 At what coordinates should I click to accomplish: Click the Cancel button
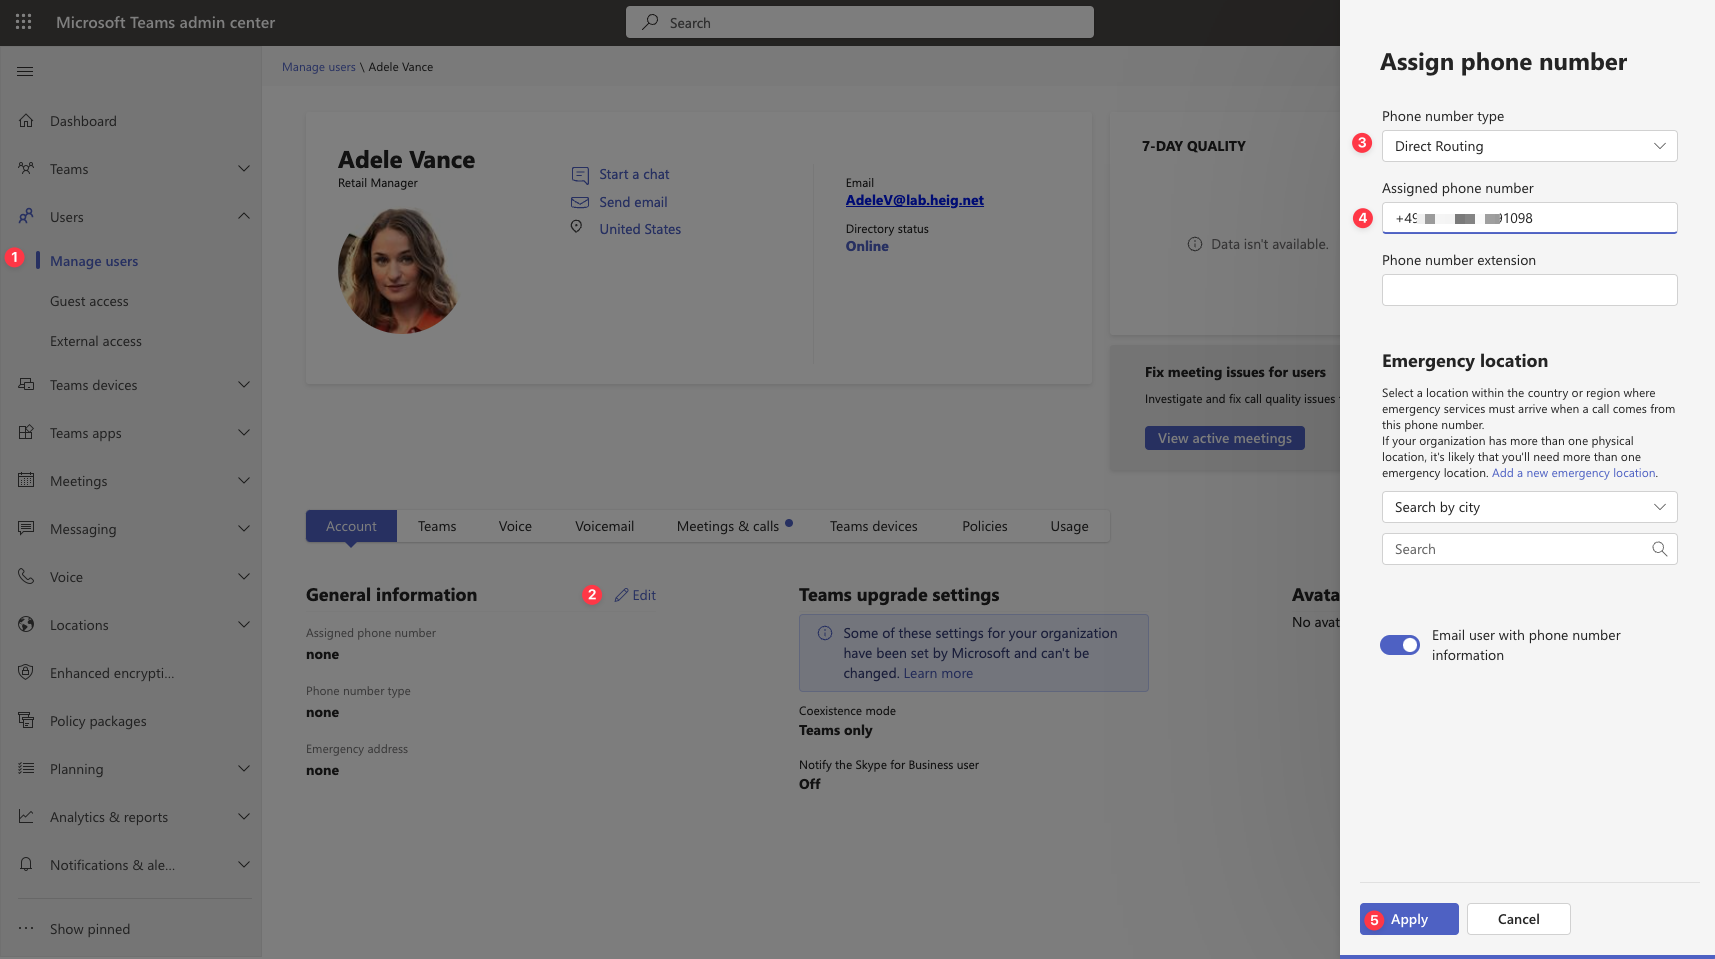tap(1518, 919)
